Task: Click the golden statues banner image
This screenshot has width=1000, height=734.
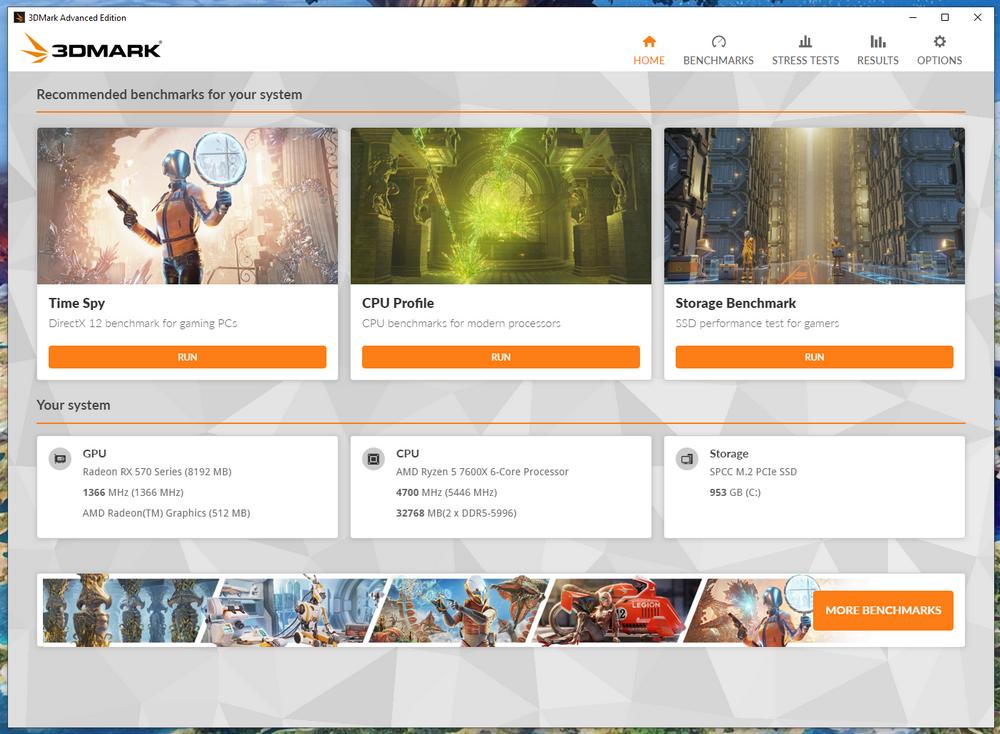Action: (129, 610)
